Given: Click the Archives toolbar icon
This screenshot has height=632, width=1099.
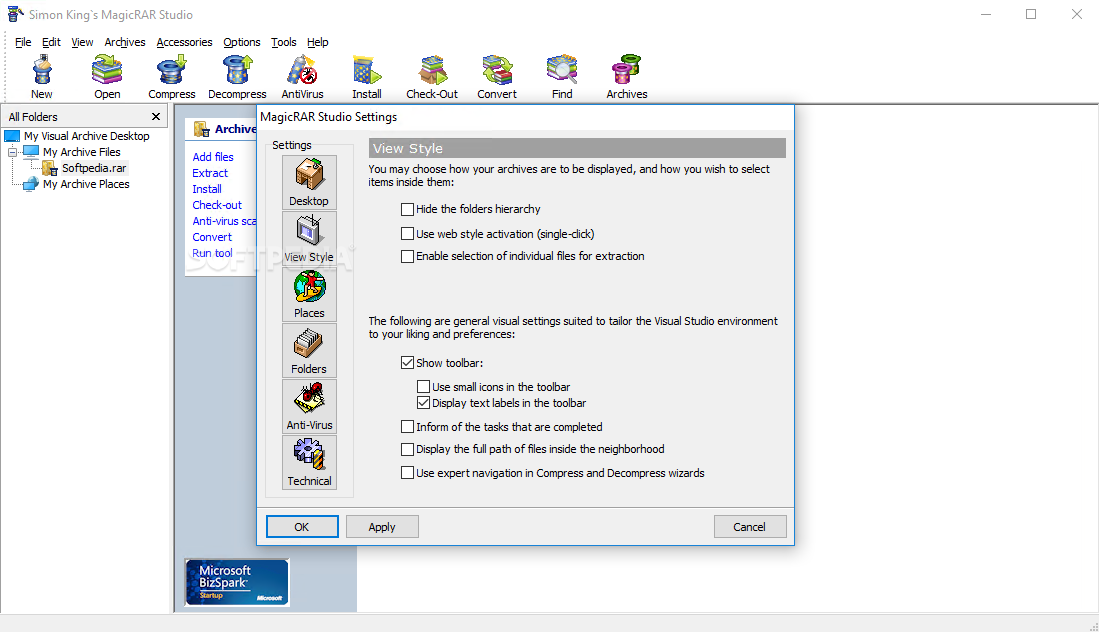Looking at the screenshot, I should [x=627, y=76].
